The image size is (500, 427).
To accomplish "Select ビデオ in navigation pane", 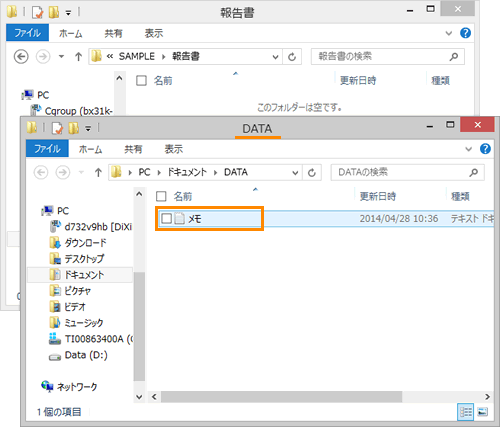I will coord(75,307).
